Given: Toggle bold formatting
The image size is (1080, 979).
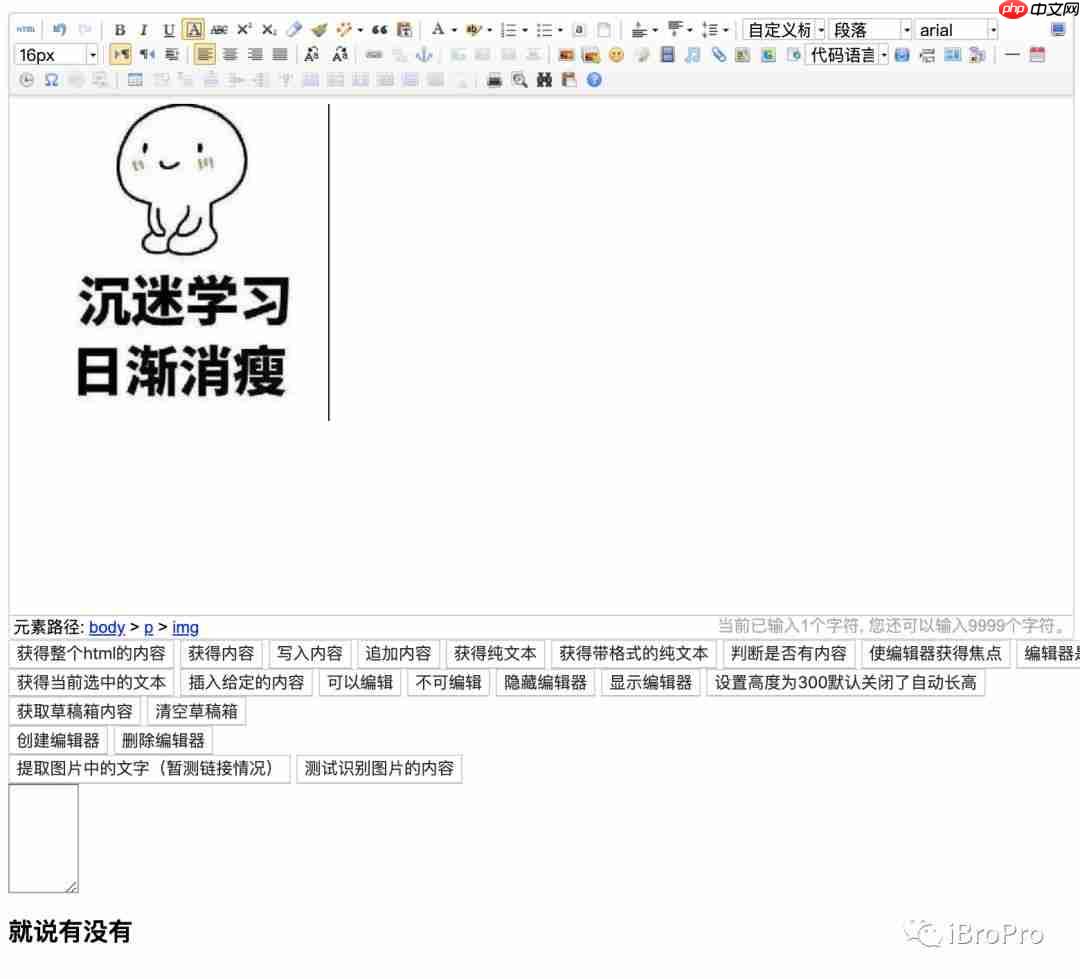Looking at the screenshot, I should [120, 29].
